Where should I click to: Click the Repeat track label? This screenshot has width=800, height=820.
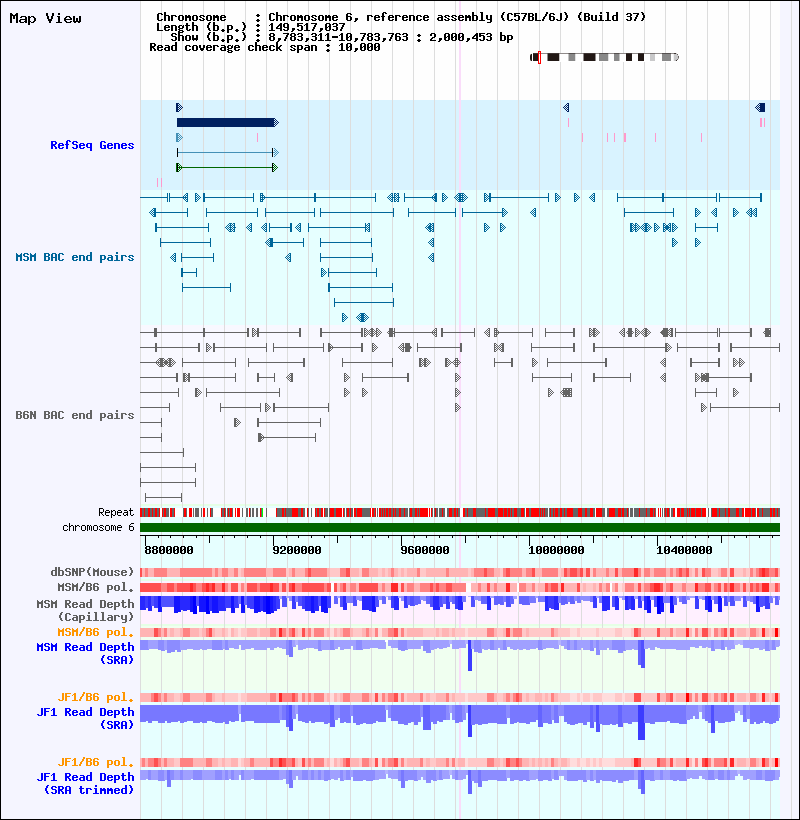pos(116,512)
